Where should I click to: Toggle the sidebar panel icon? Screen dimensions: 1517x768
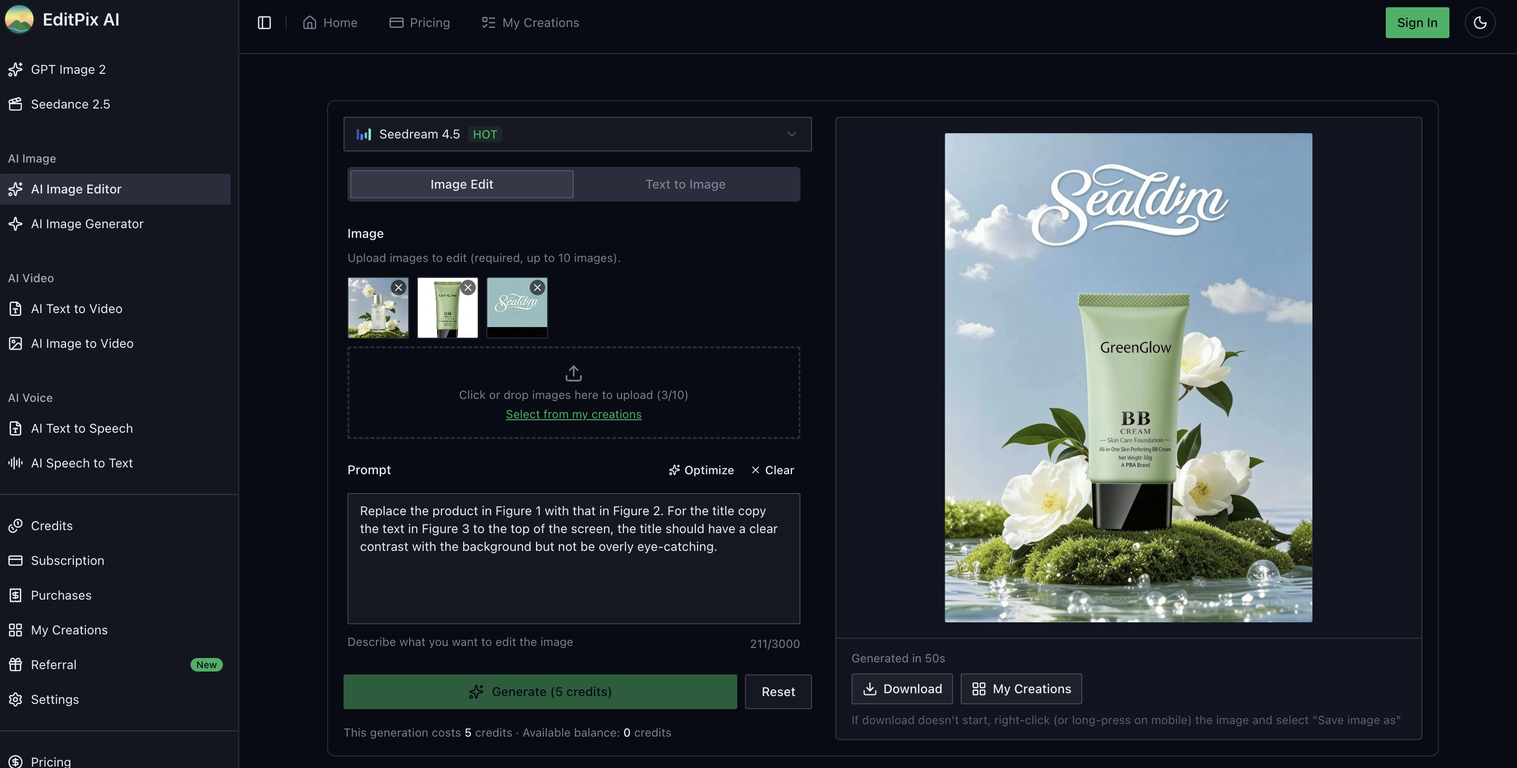tap(264, 22)
